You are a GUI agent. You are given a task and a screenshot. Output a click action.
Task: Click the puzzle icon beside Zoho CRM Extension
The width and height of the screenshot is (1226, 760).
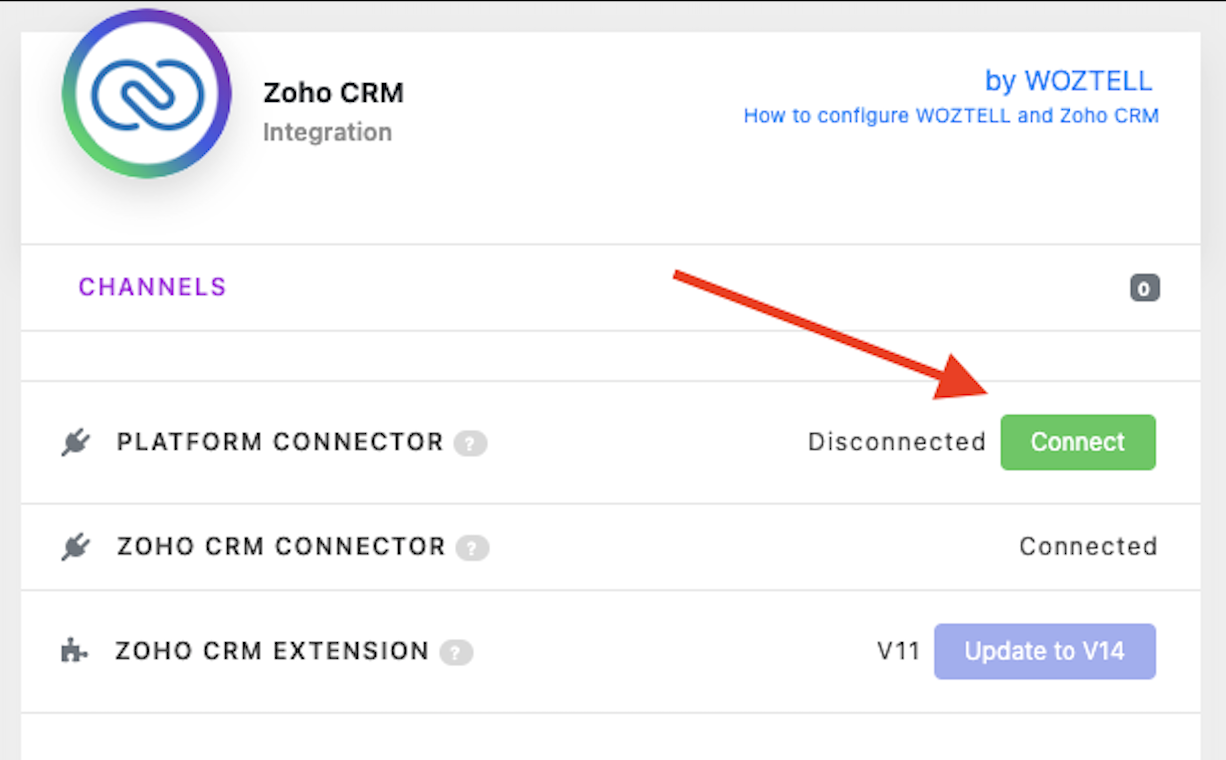pos(74,651)
